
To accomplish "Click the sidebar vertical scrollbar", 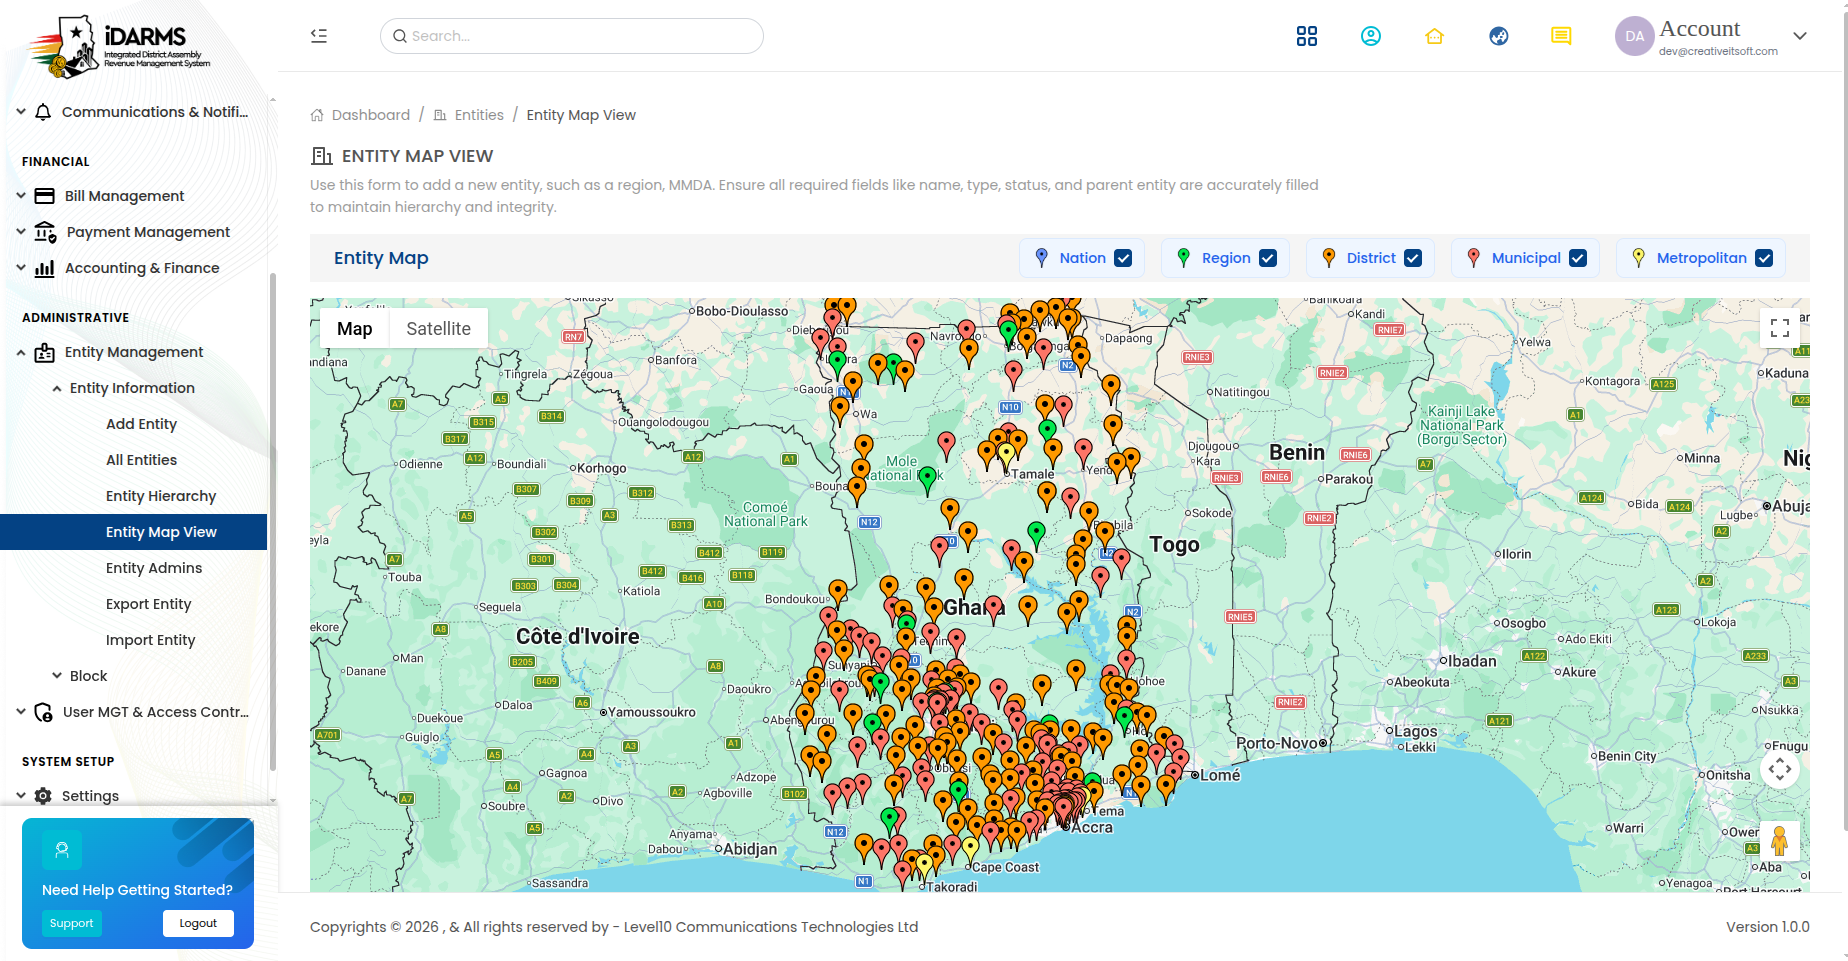I will (x=273, y=520).
